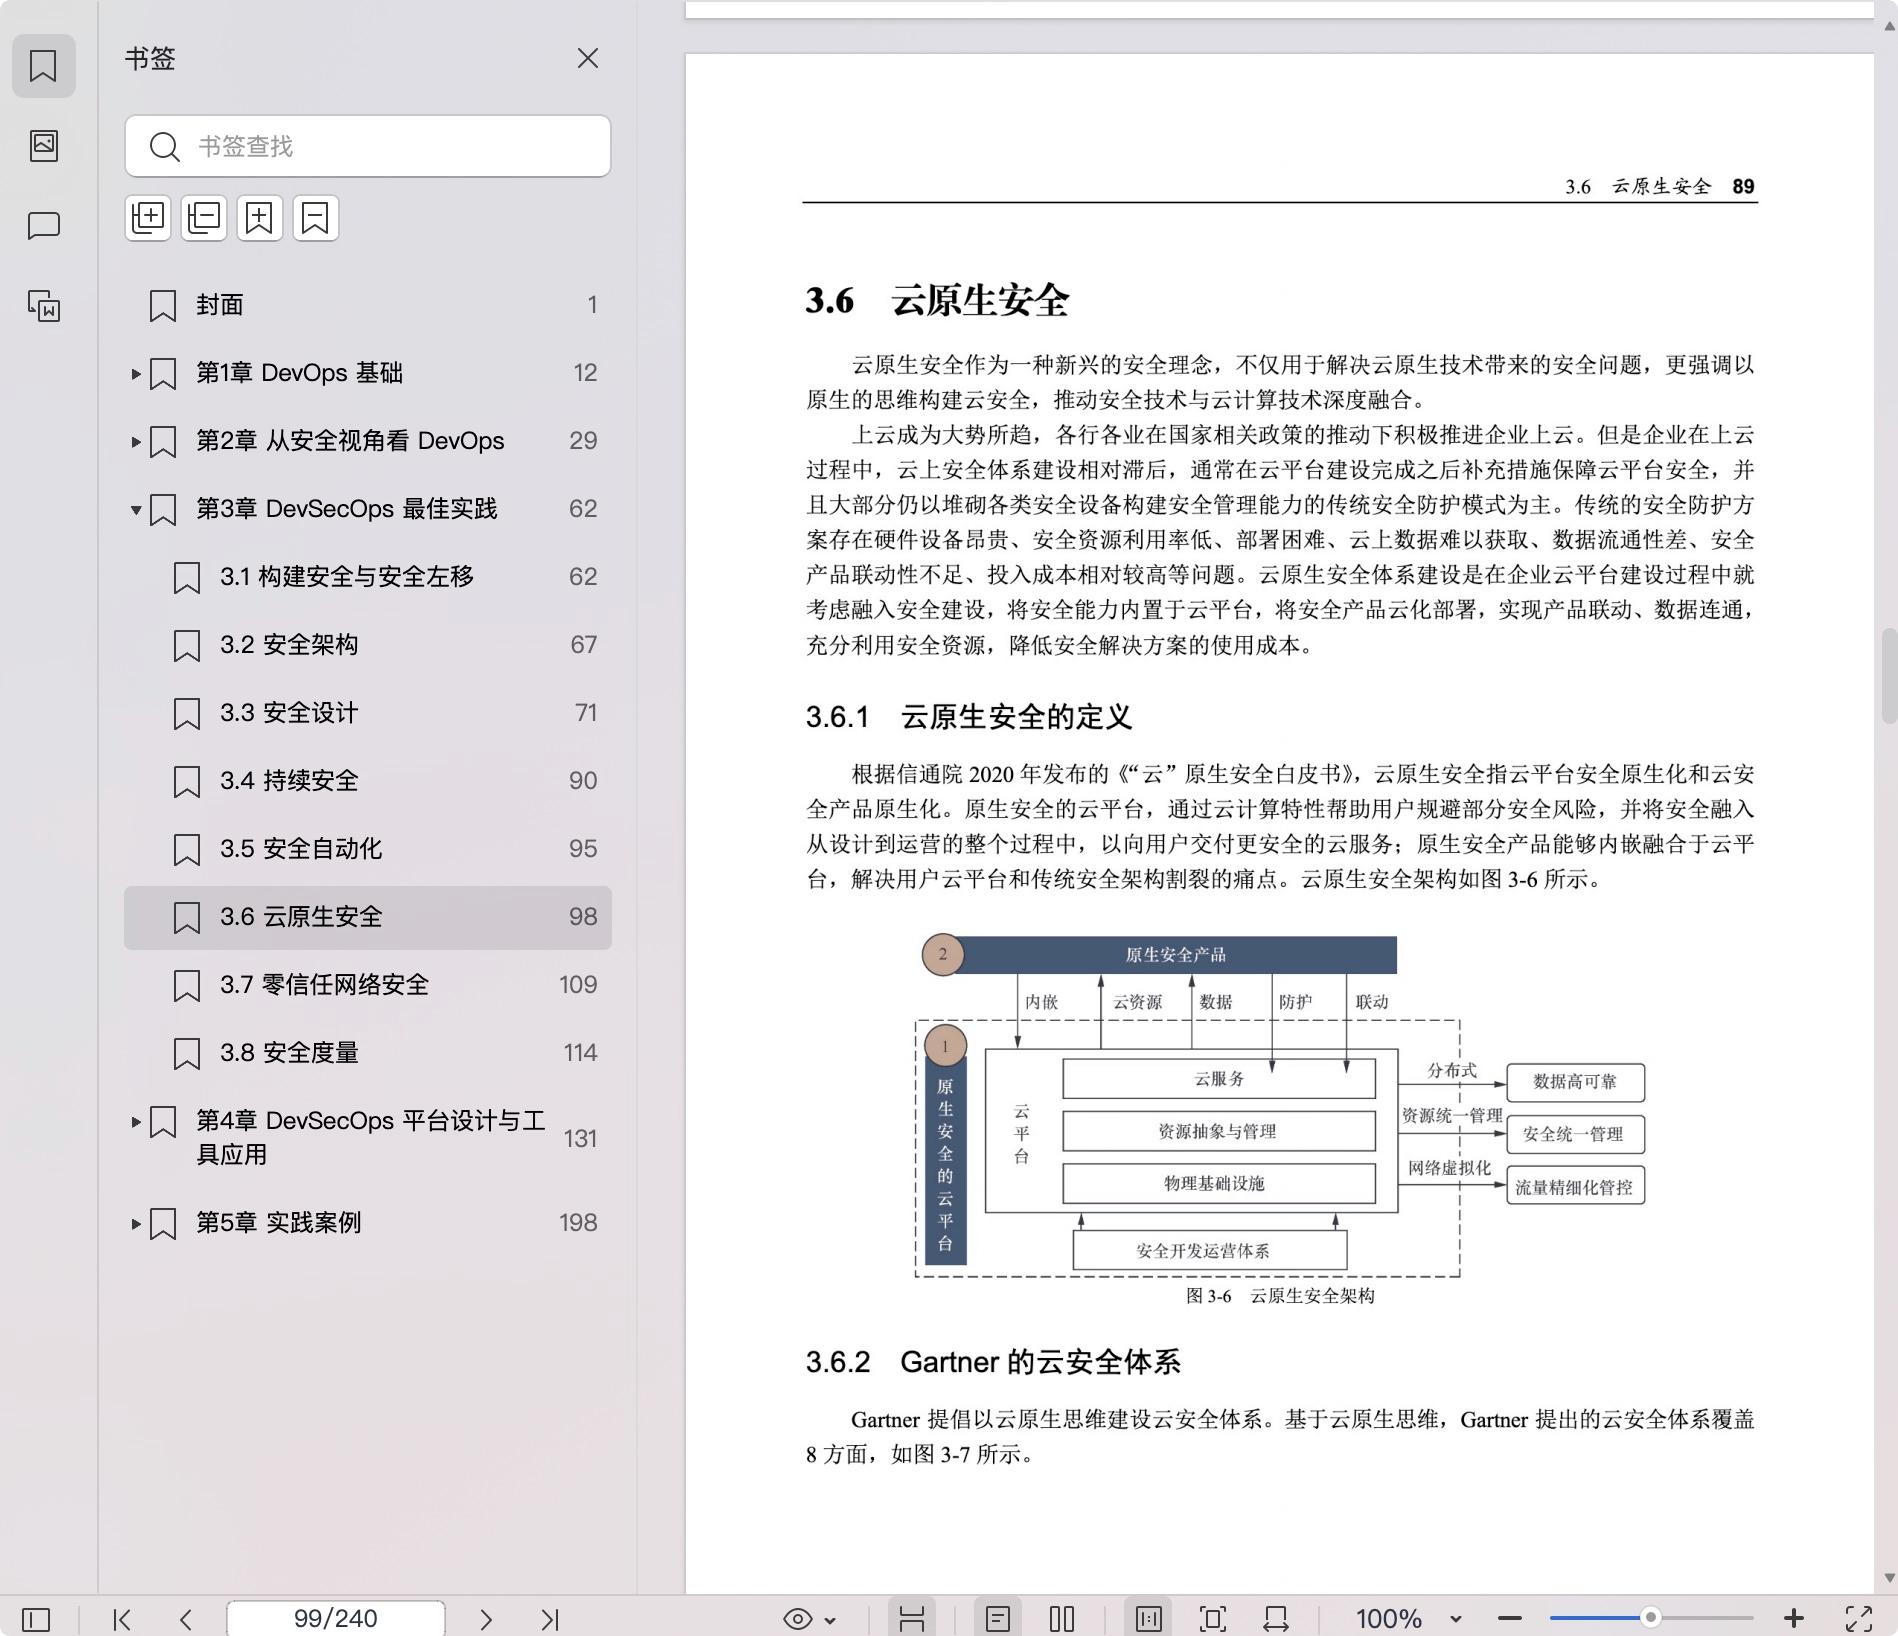Click the magnifier icon in bookmark search
The width and height of the screenshot is (1898, 1636).
[x=164, y=147]
